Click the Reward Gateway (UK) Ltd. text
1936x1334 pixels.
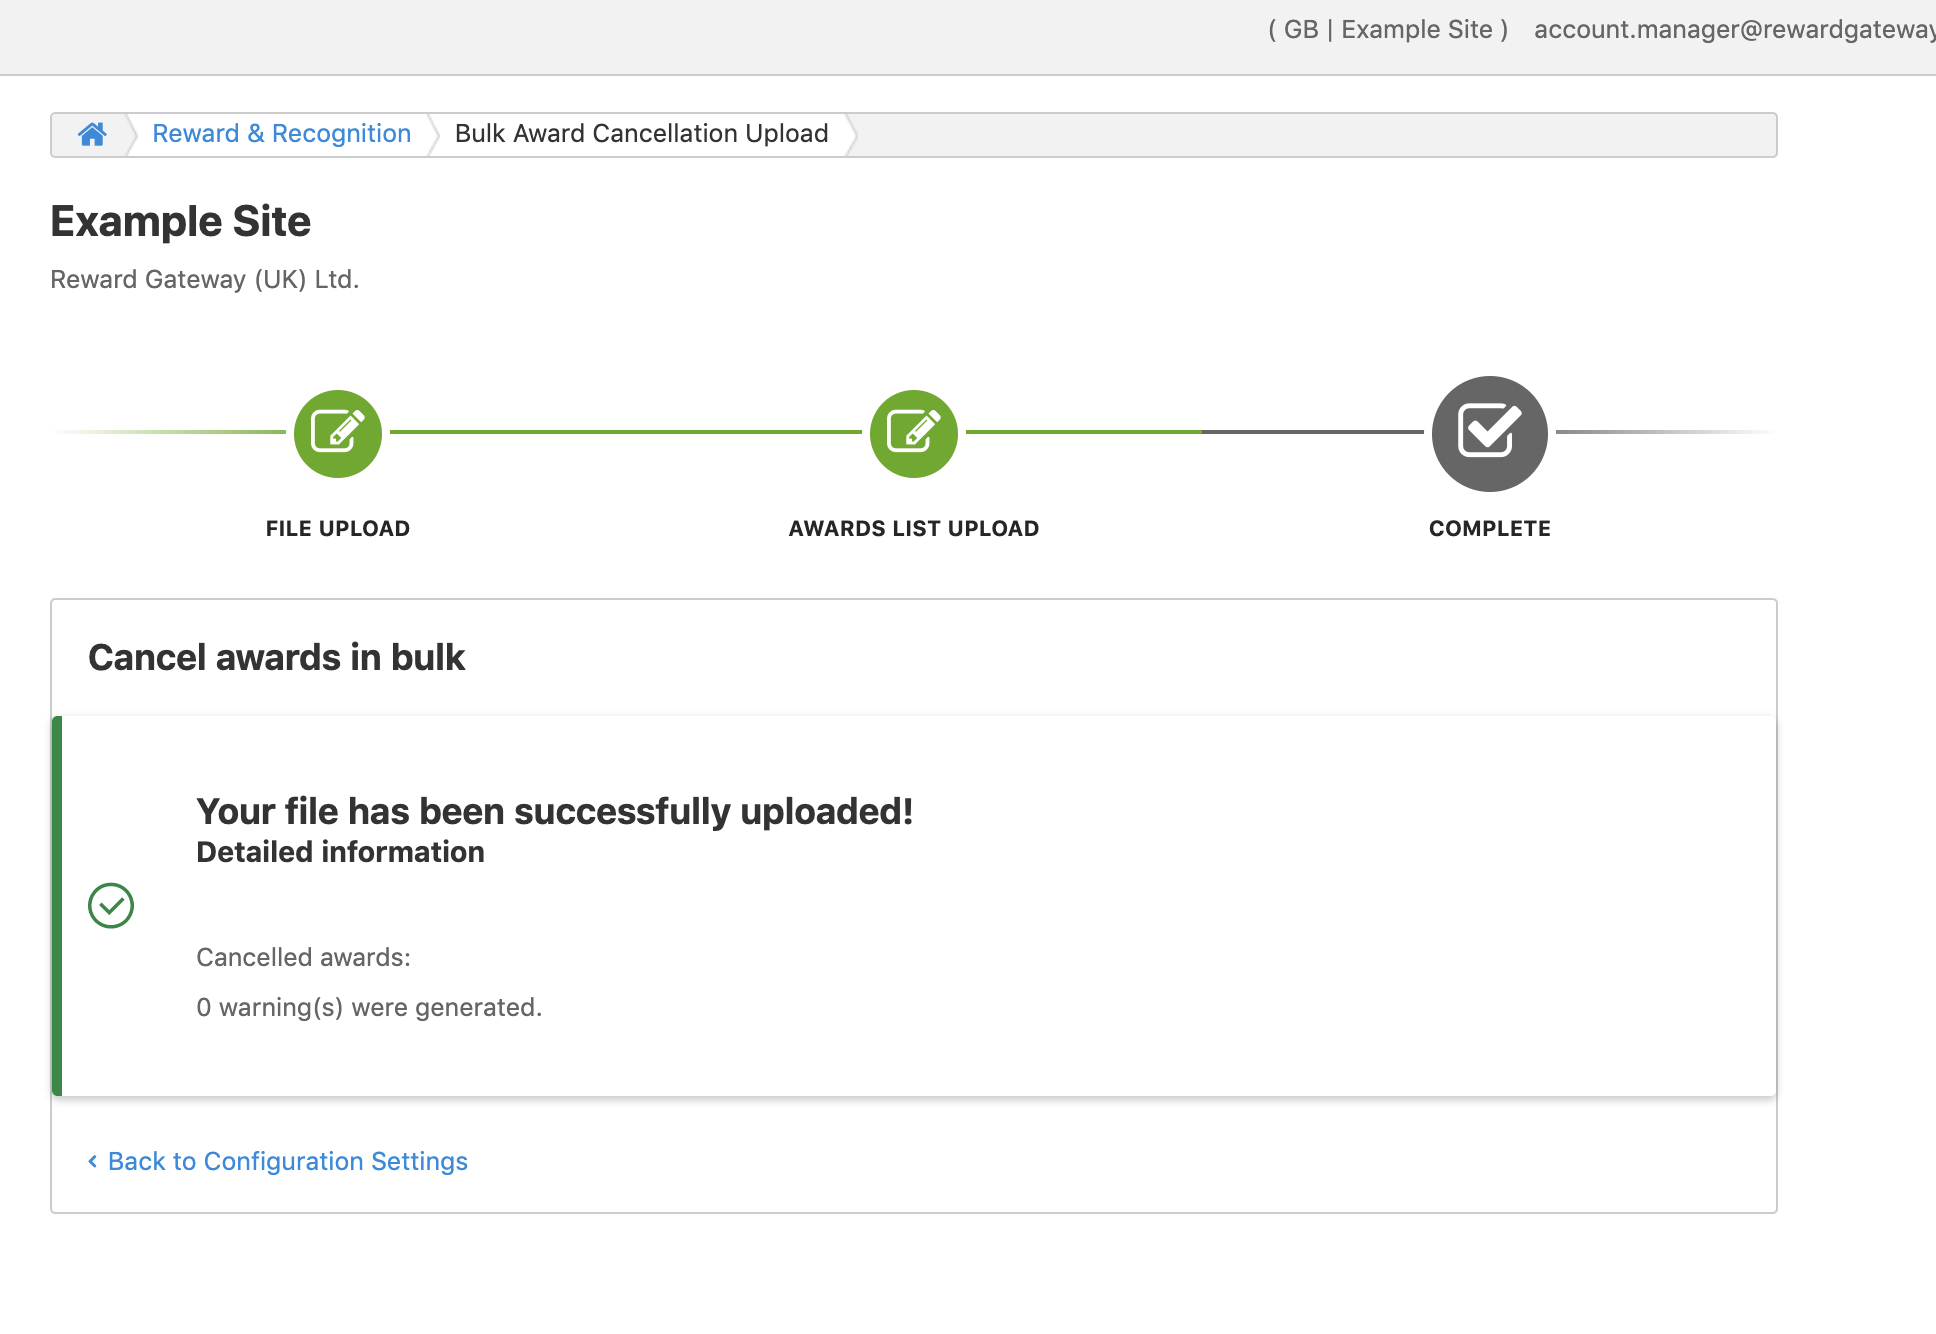click(x=205, y=279)
